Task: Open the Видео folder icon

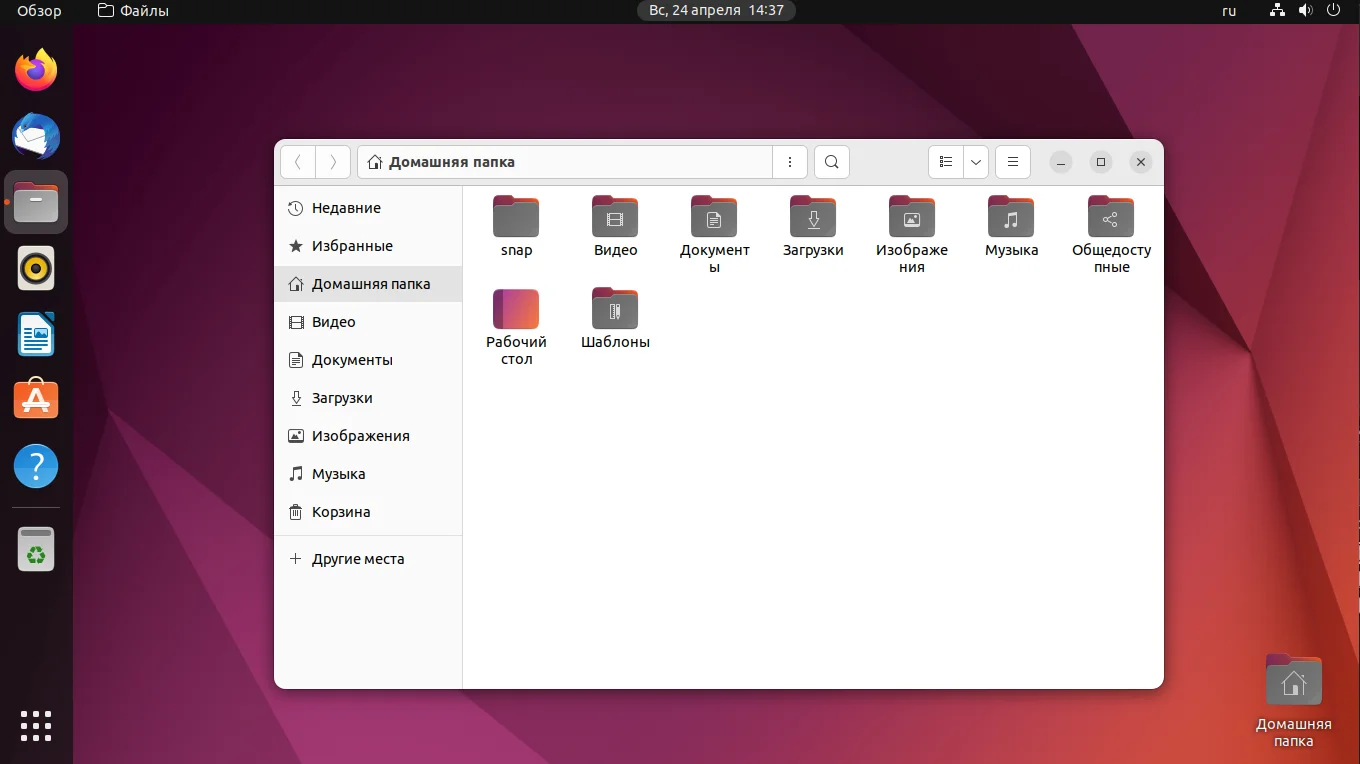Action: [615, 217]
